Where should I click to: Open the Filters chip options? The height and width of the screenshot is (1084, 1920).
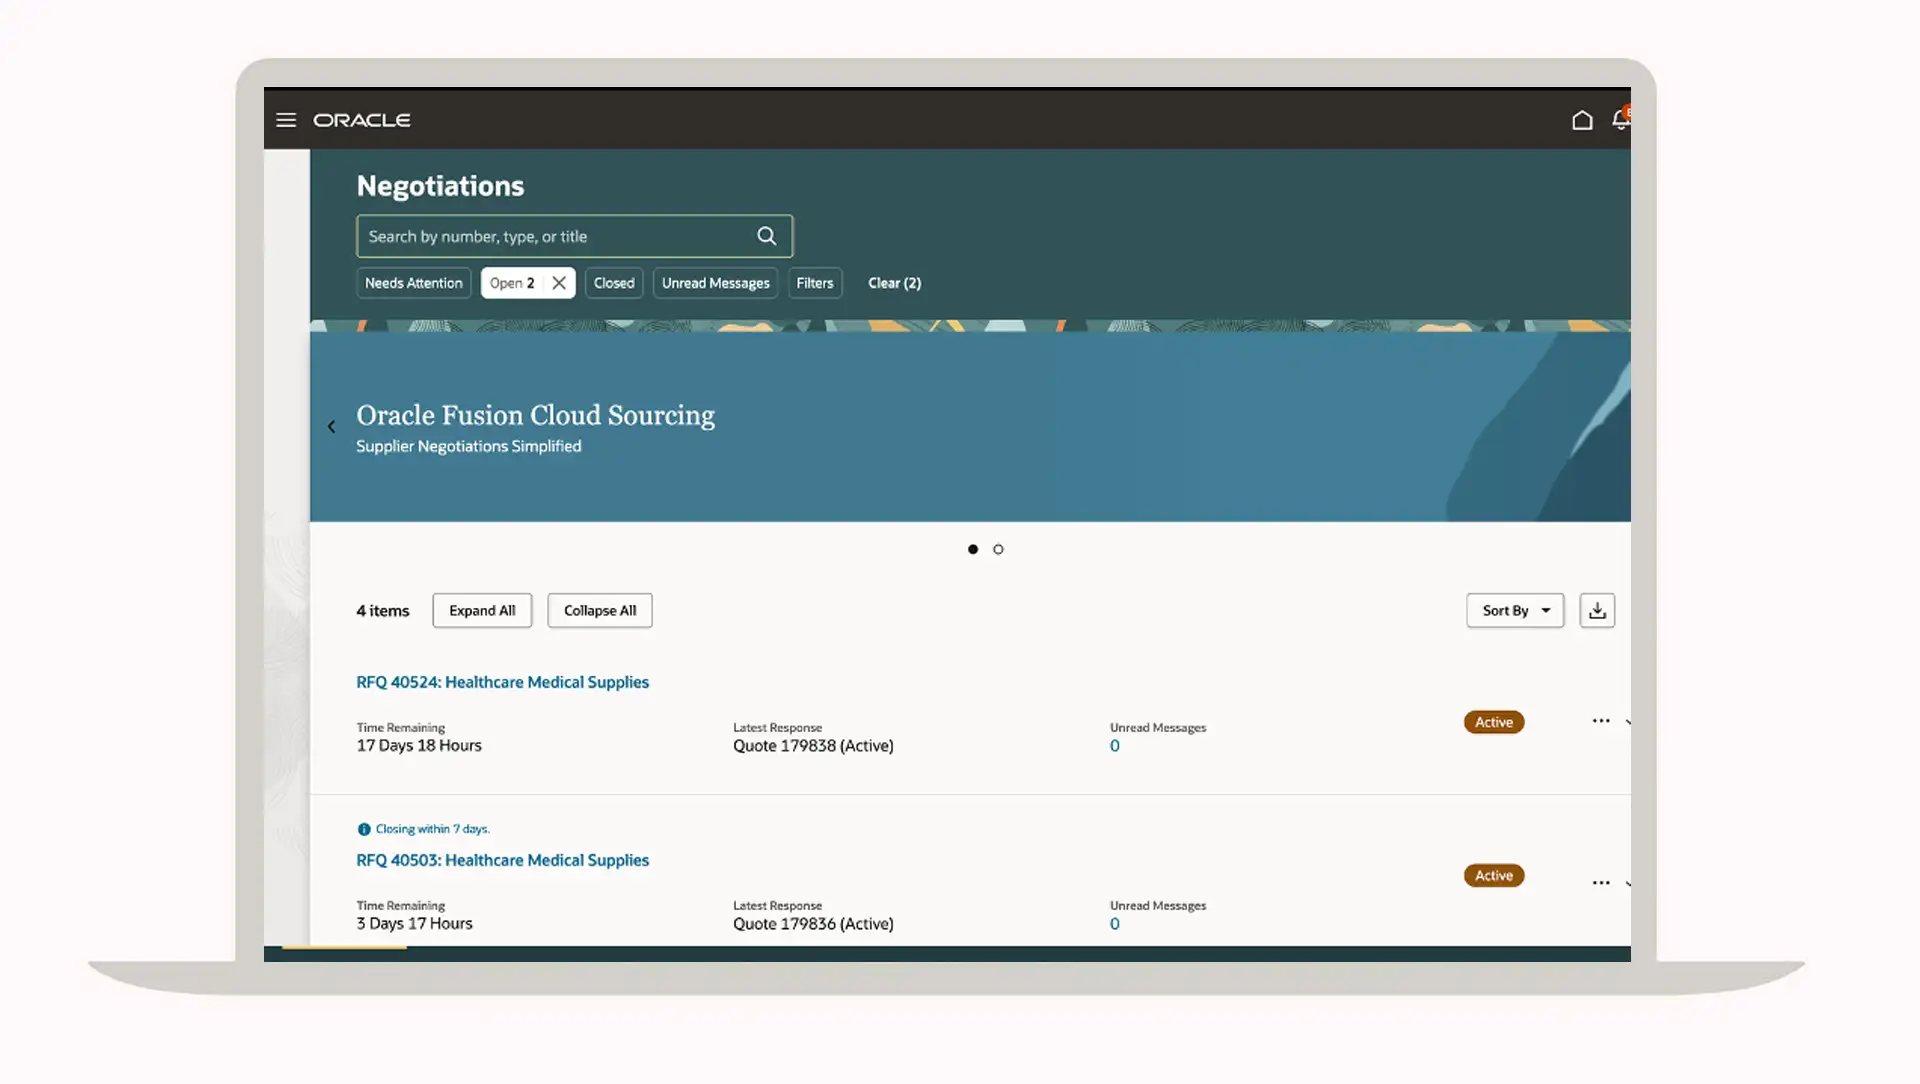click(814, 283)
